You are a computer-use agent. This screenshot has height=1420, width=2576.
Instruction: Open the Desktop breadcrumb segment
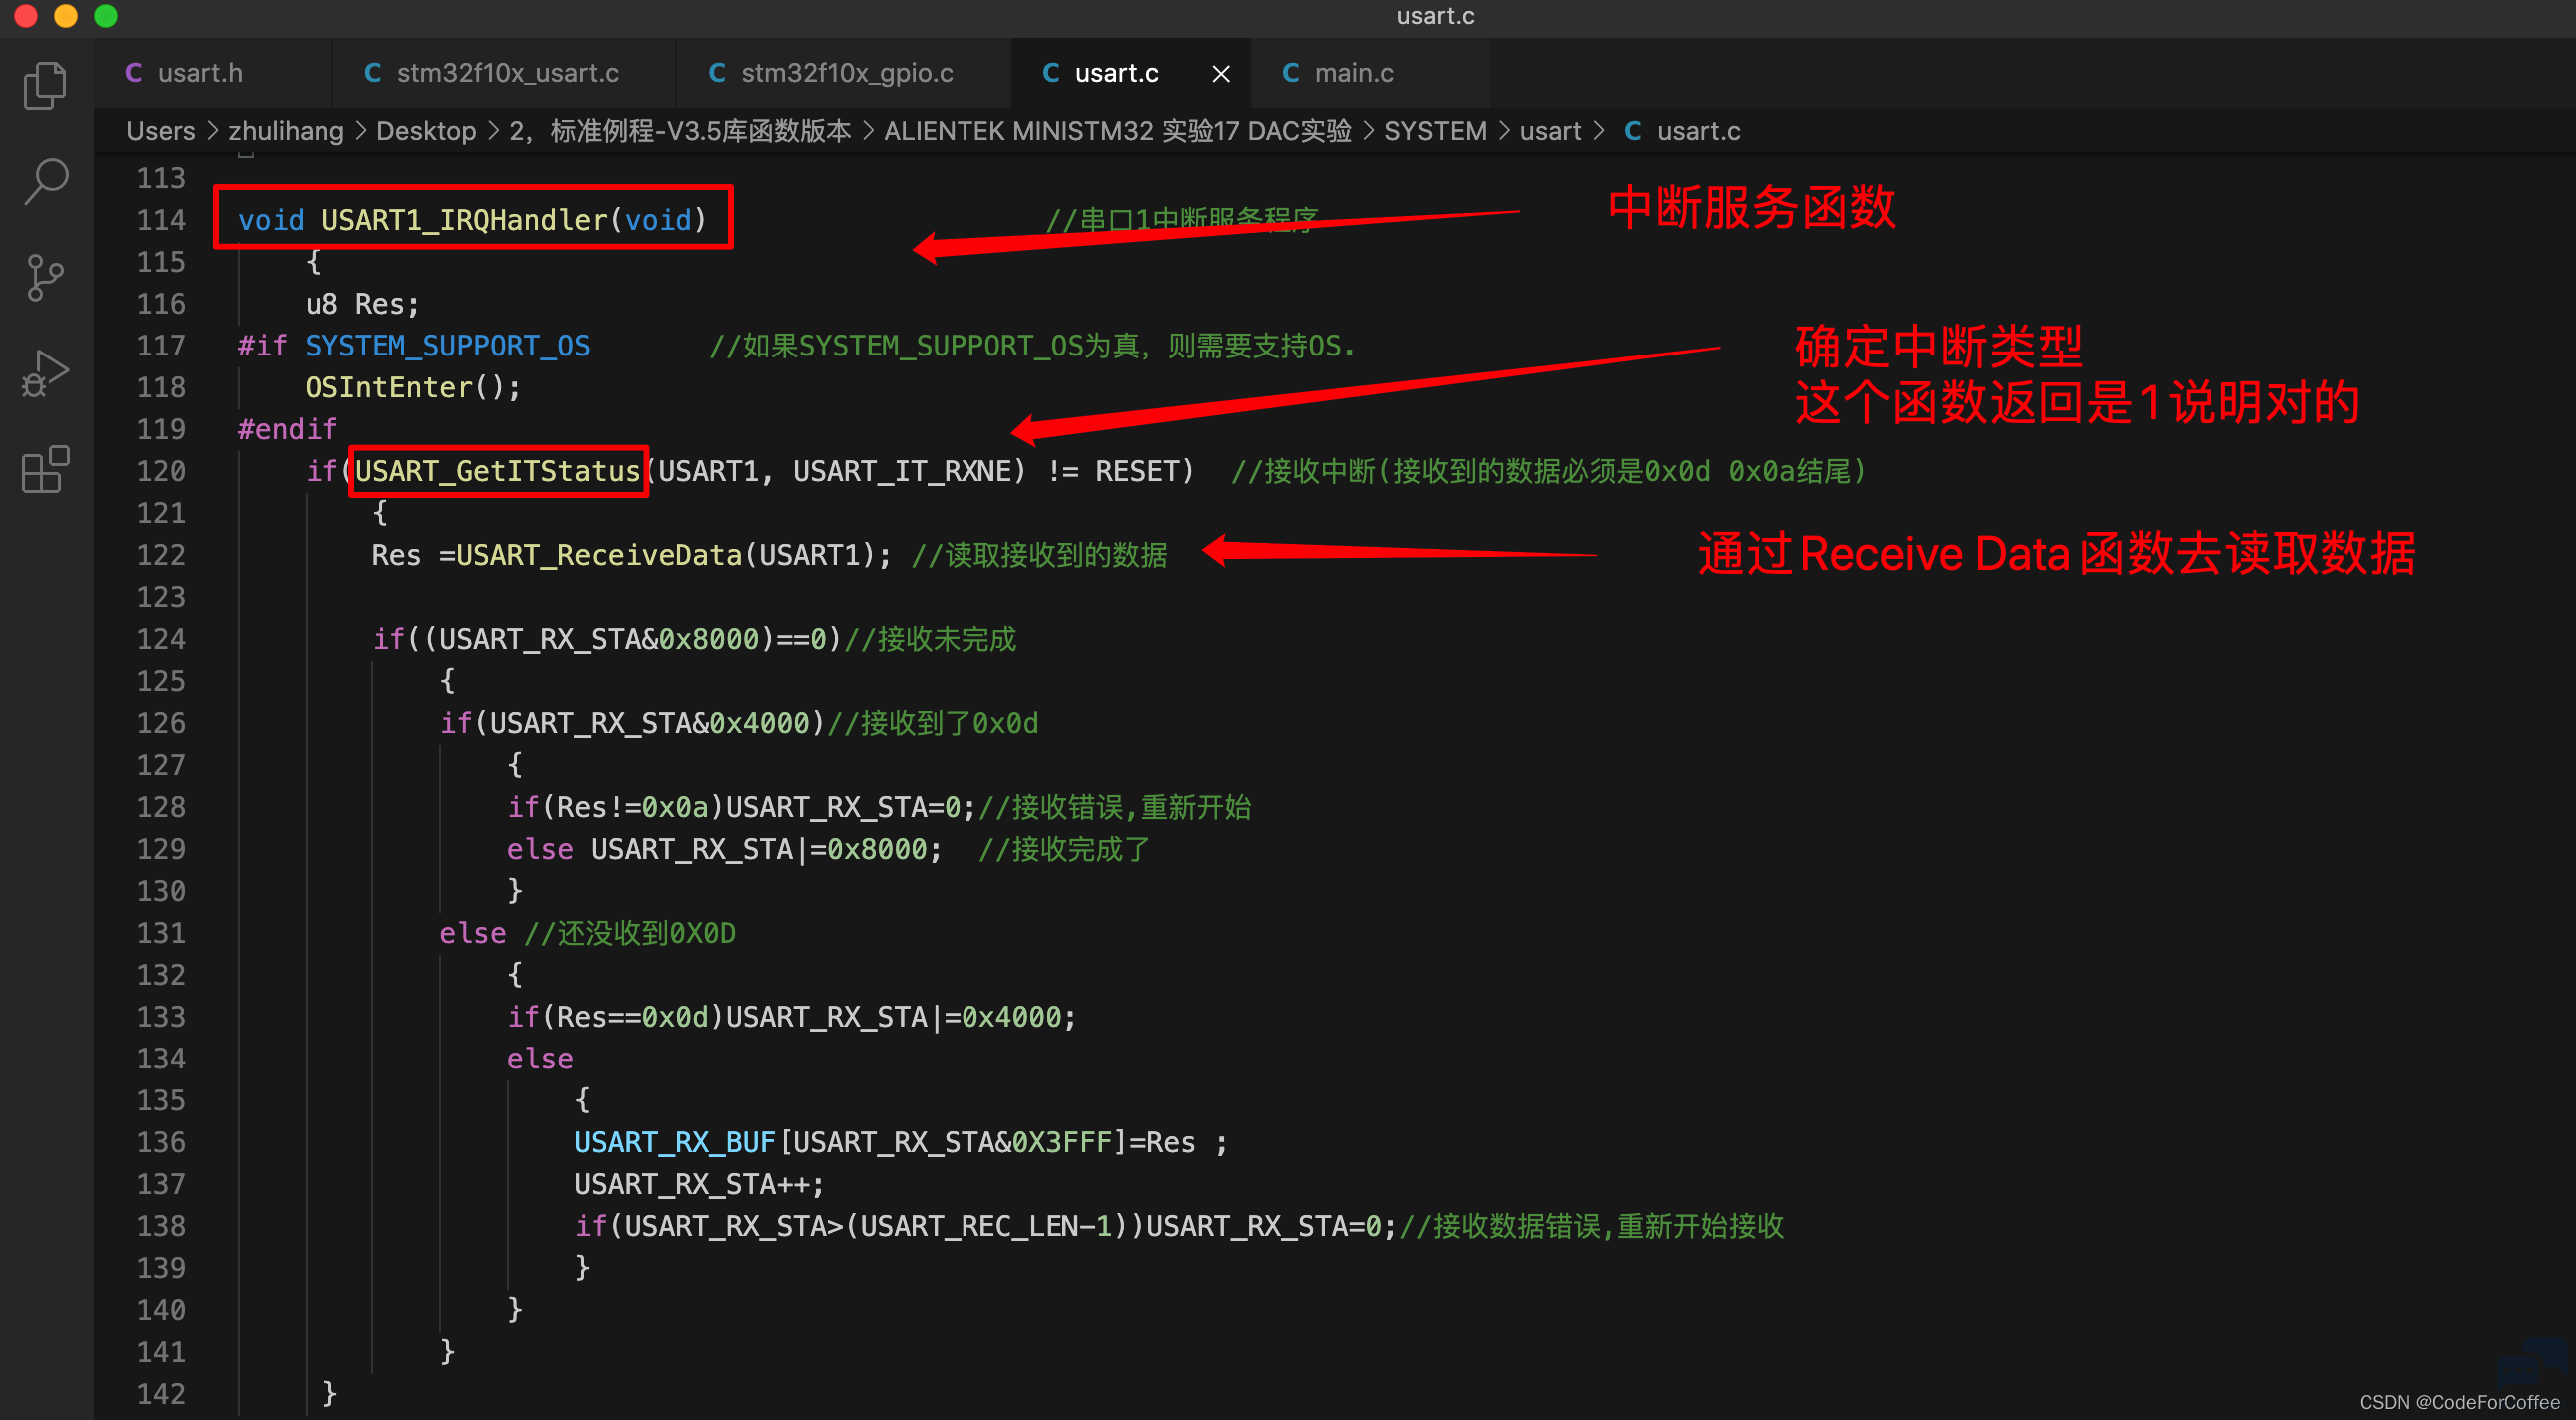[426, 131]
